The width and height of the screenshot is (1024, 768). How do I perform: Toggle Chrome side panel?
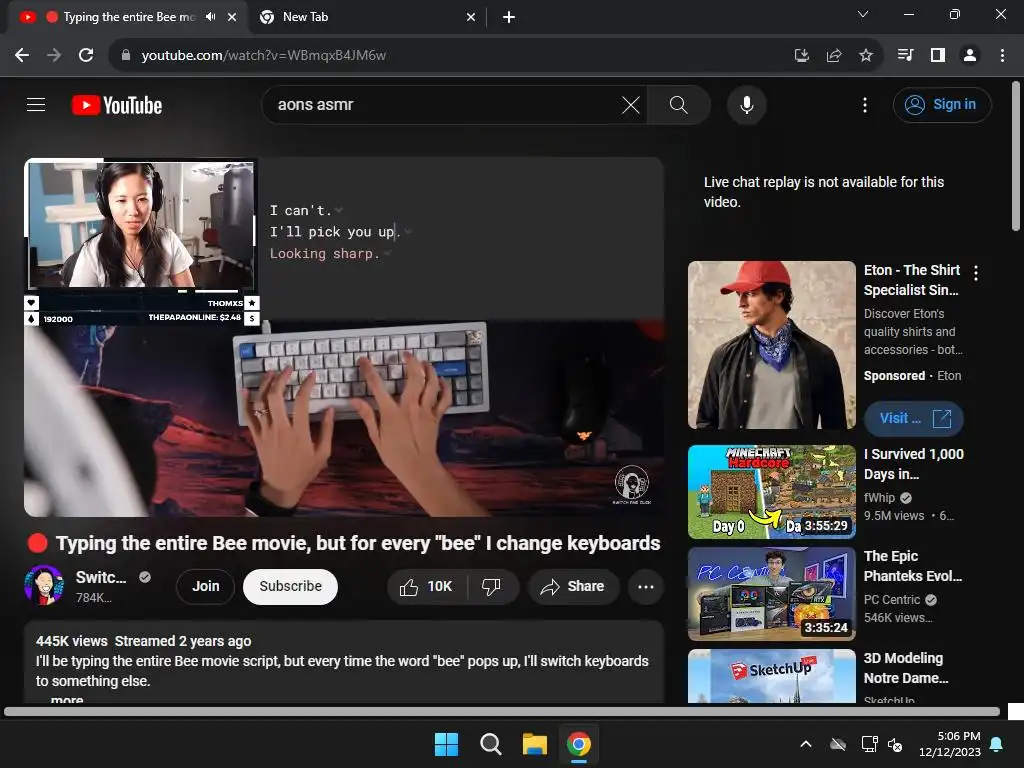click(938, 56)
